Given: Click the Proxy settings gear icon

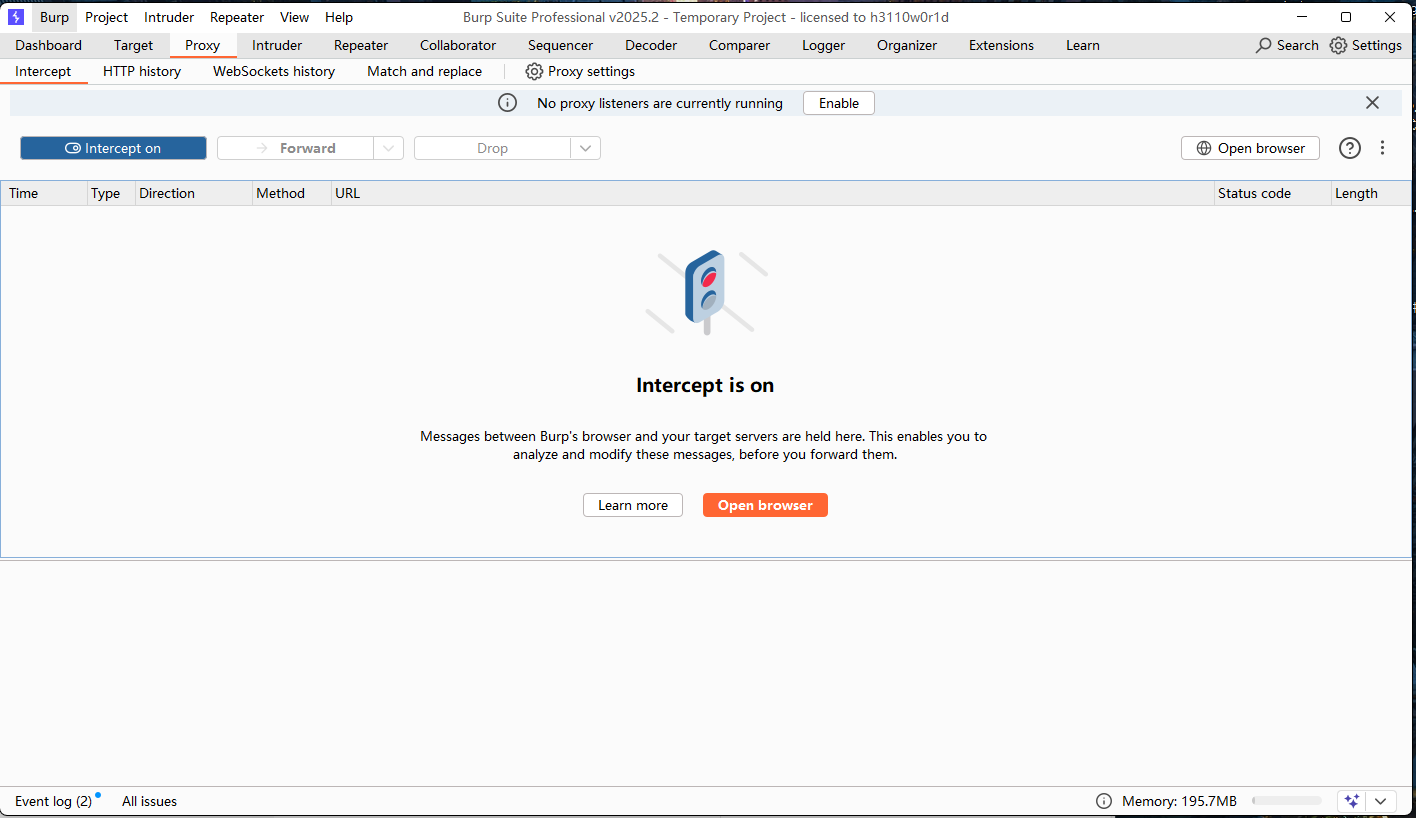Looking at the screenshot, I should pos(534,72).
